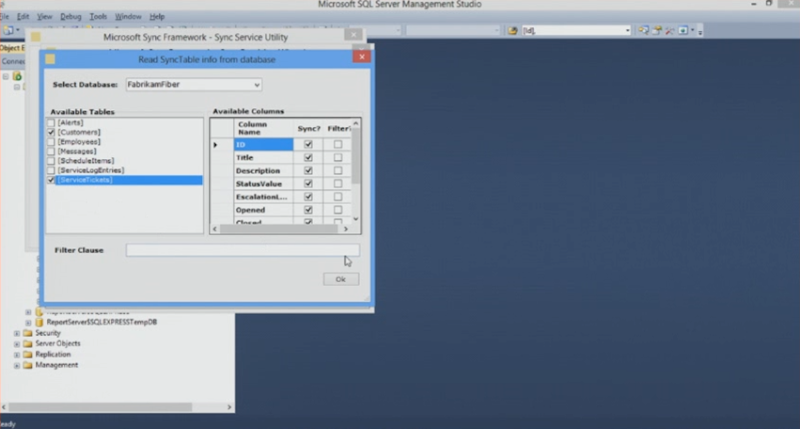Image resolution: width=800 pixels, height=429 pixels.
Task: Click the first icon right of the [Id] combo
Action: pos(643,31)
